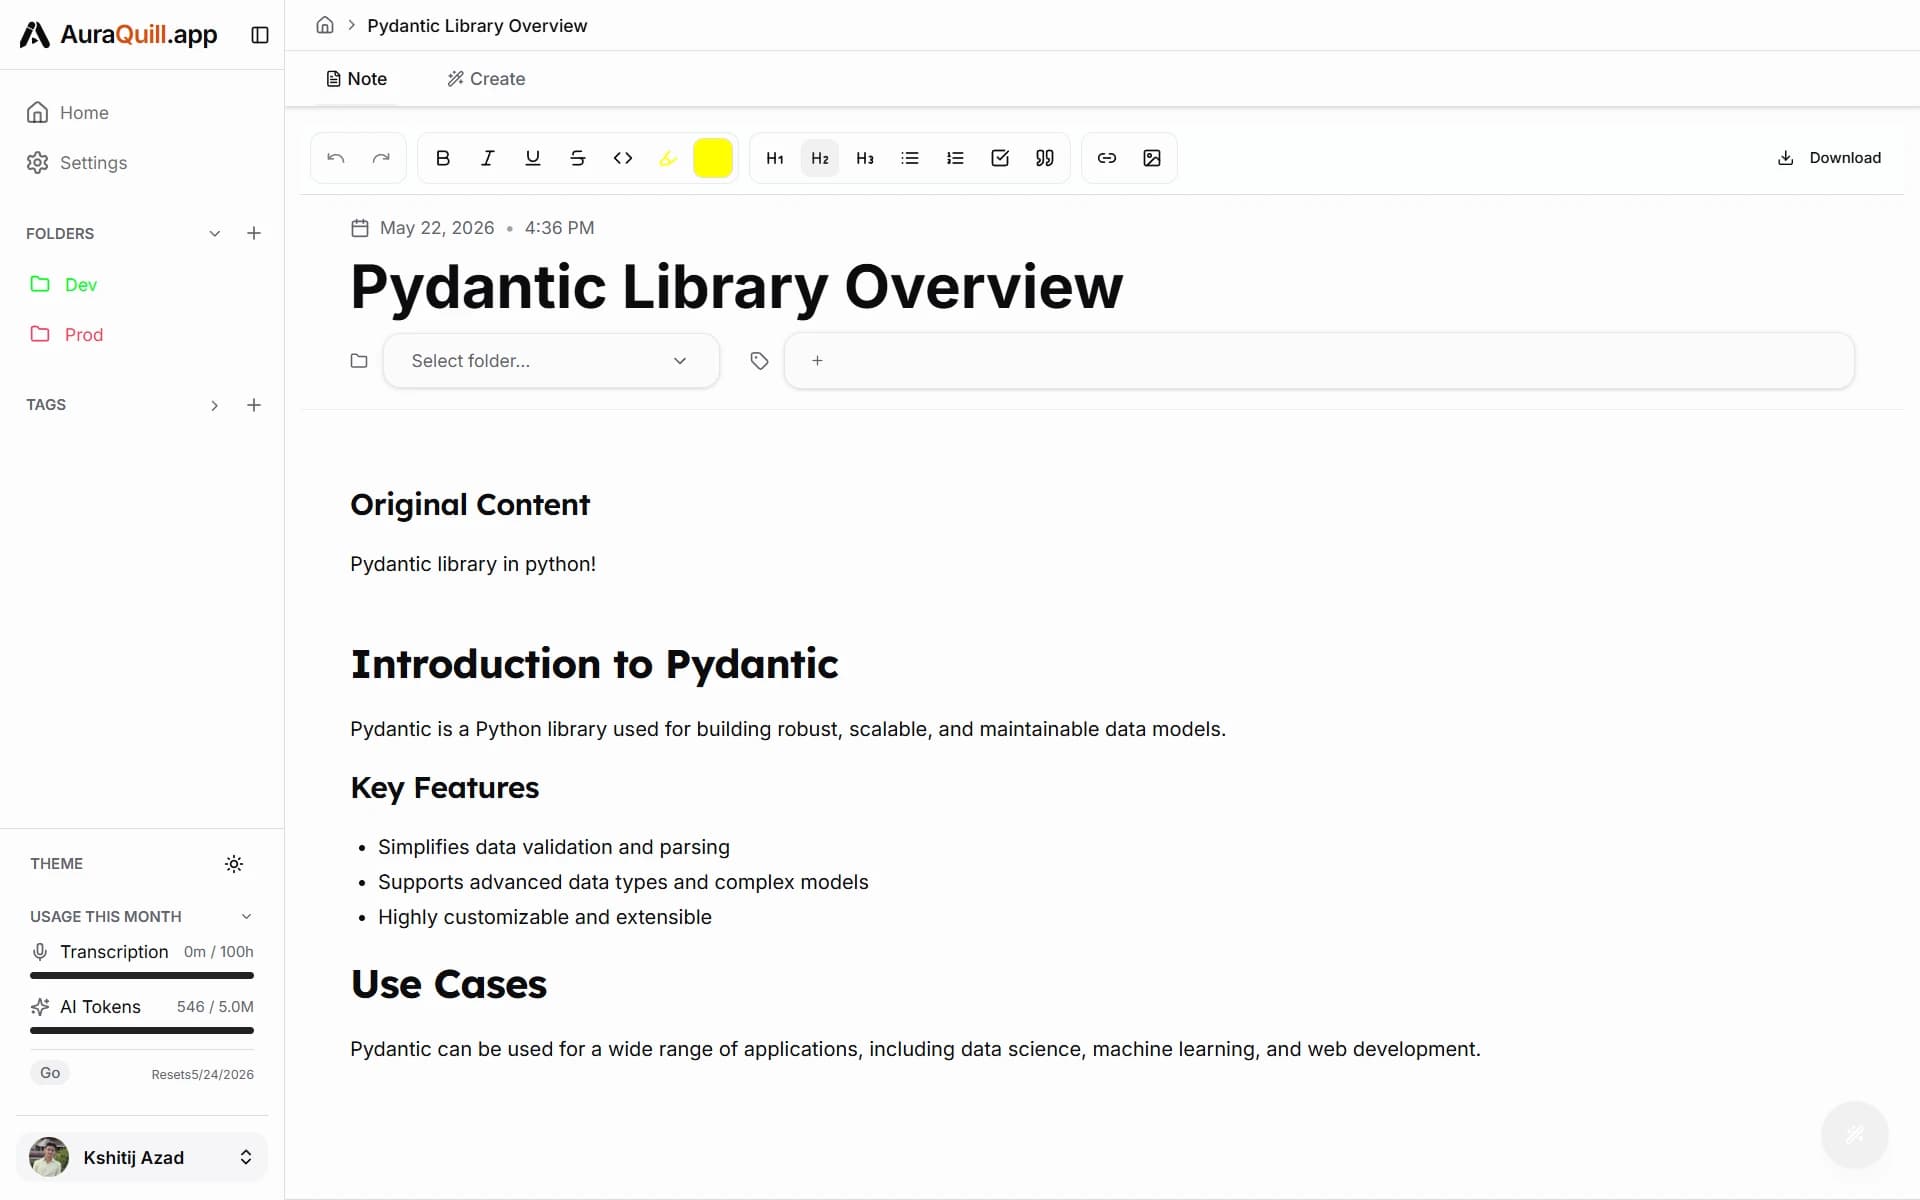Toggle the active Heading 2 style
This screenshot has height=1200, width=1920.
pos(820,158)
